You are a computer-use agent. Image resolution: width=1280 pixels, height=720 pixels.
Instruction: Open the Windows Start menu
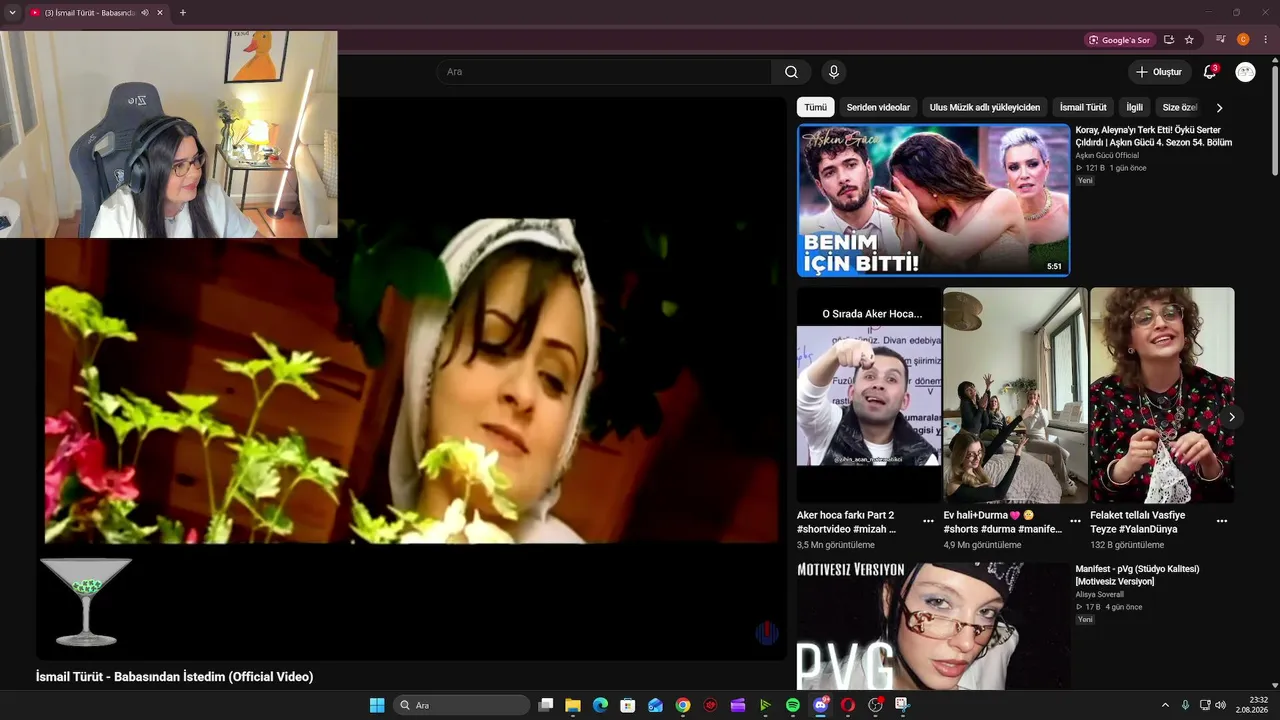(377, 705)
